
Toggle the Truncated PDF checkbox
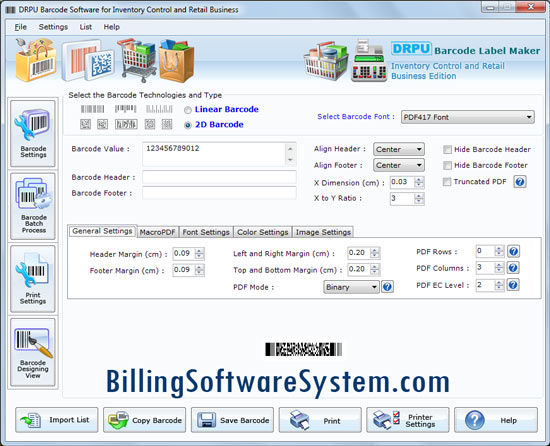(x=447, y=182)
